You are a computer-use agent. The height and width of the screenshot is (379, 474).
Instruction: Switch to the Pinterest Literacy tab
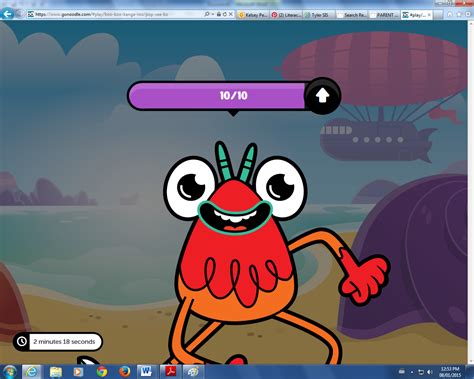(x=286, y=15)
